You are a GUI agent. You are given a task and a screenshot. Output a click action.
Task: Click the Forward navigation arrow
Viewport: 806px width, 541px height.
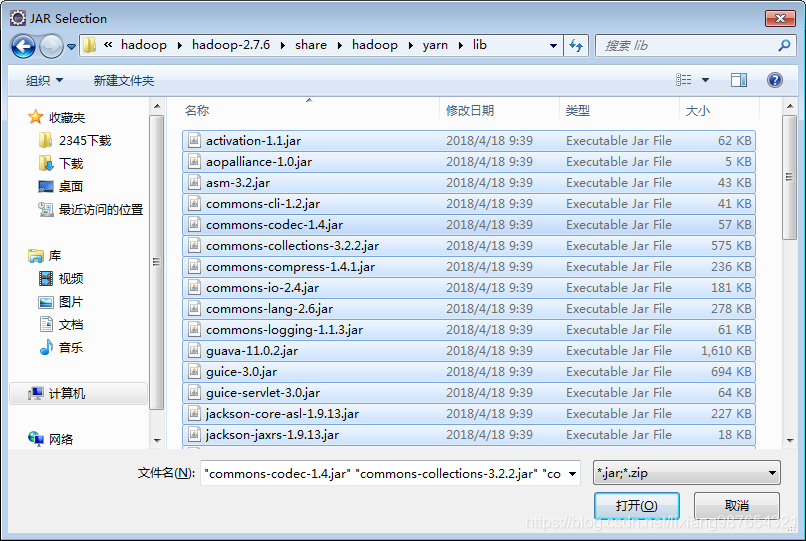pyautogui.click(x=51, y=46)
